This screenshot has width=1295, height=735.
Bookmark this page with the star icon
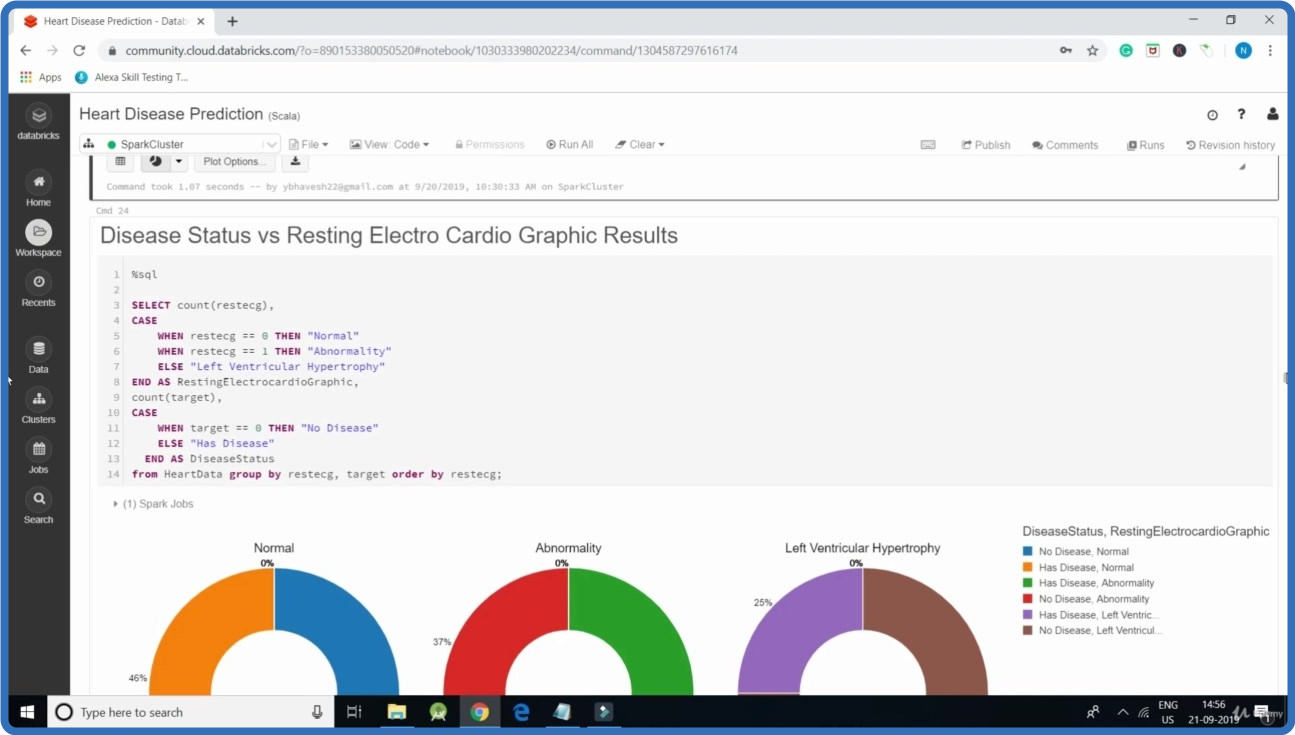coord(1093,50)
